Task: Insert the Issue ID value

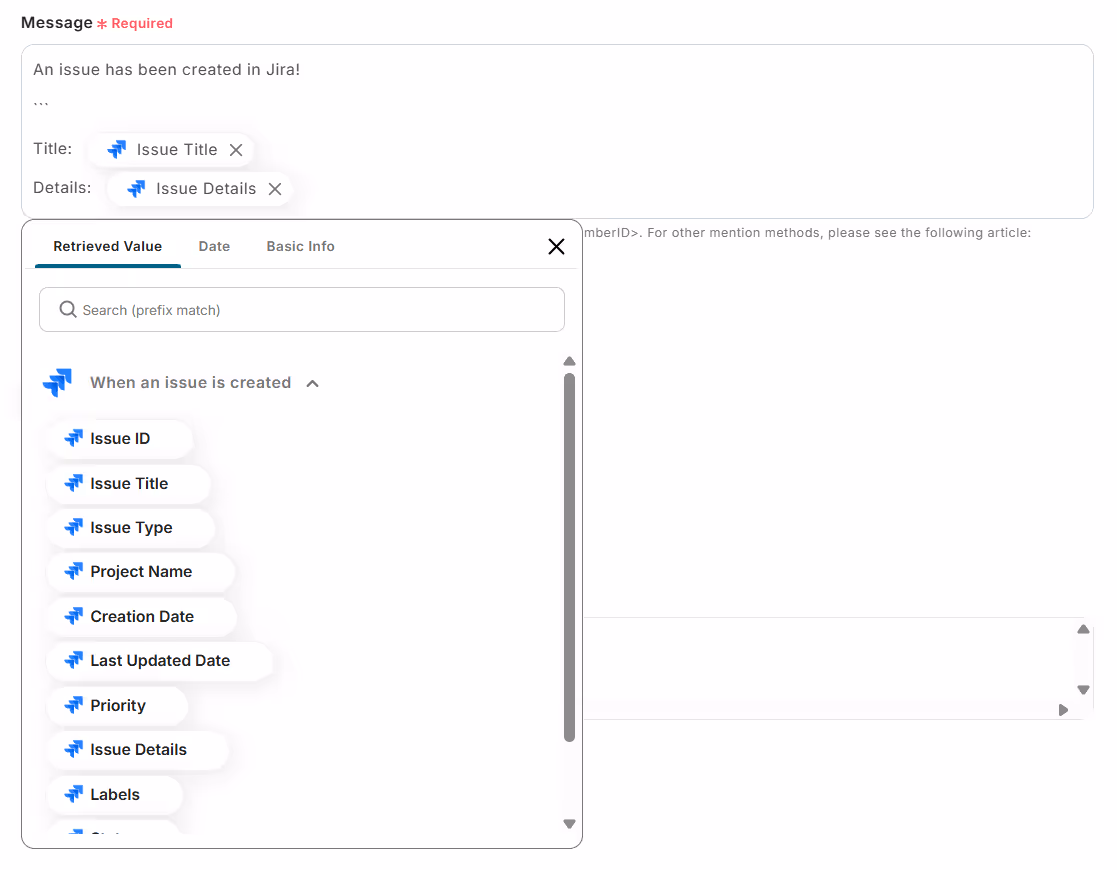Action: [120, 439]
